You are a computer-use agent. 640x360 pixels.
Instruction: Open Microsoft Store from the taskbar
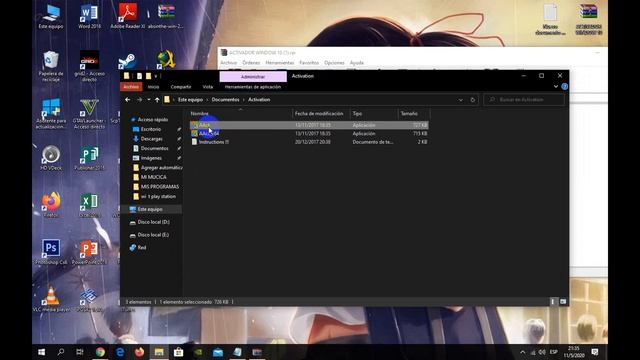[x=178, y=352]
